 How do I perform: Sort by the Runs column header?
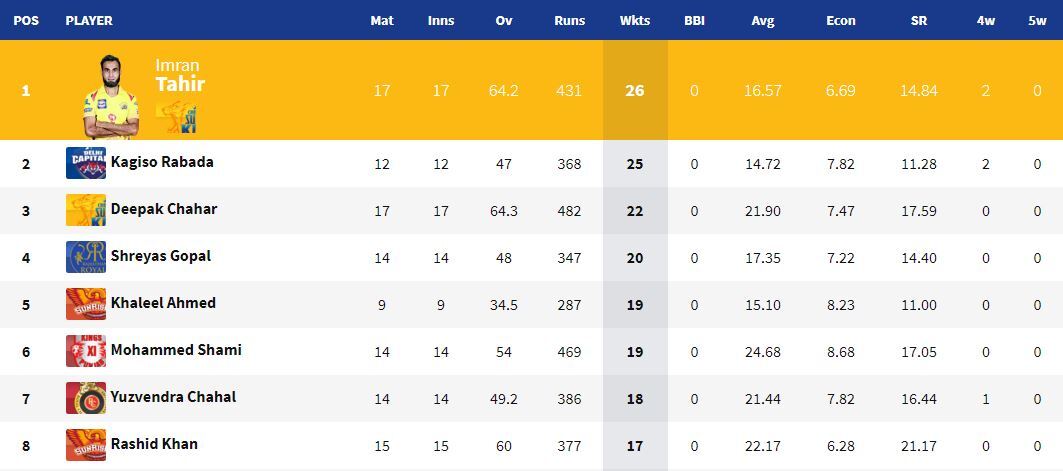coord(569,20)
